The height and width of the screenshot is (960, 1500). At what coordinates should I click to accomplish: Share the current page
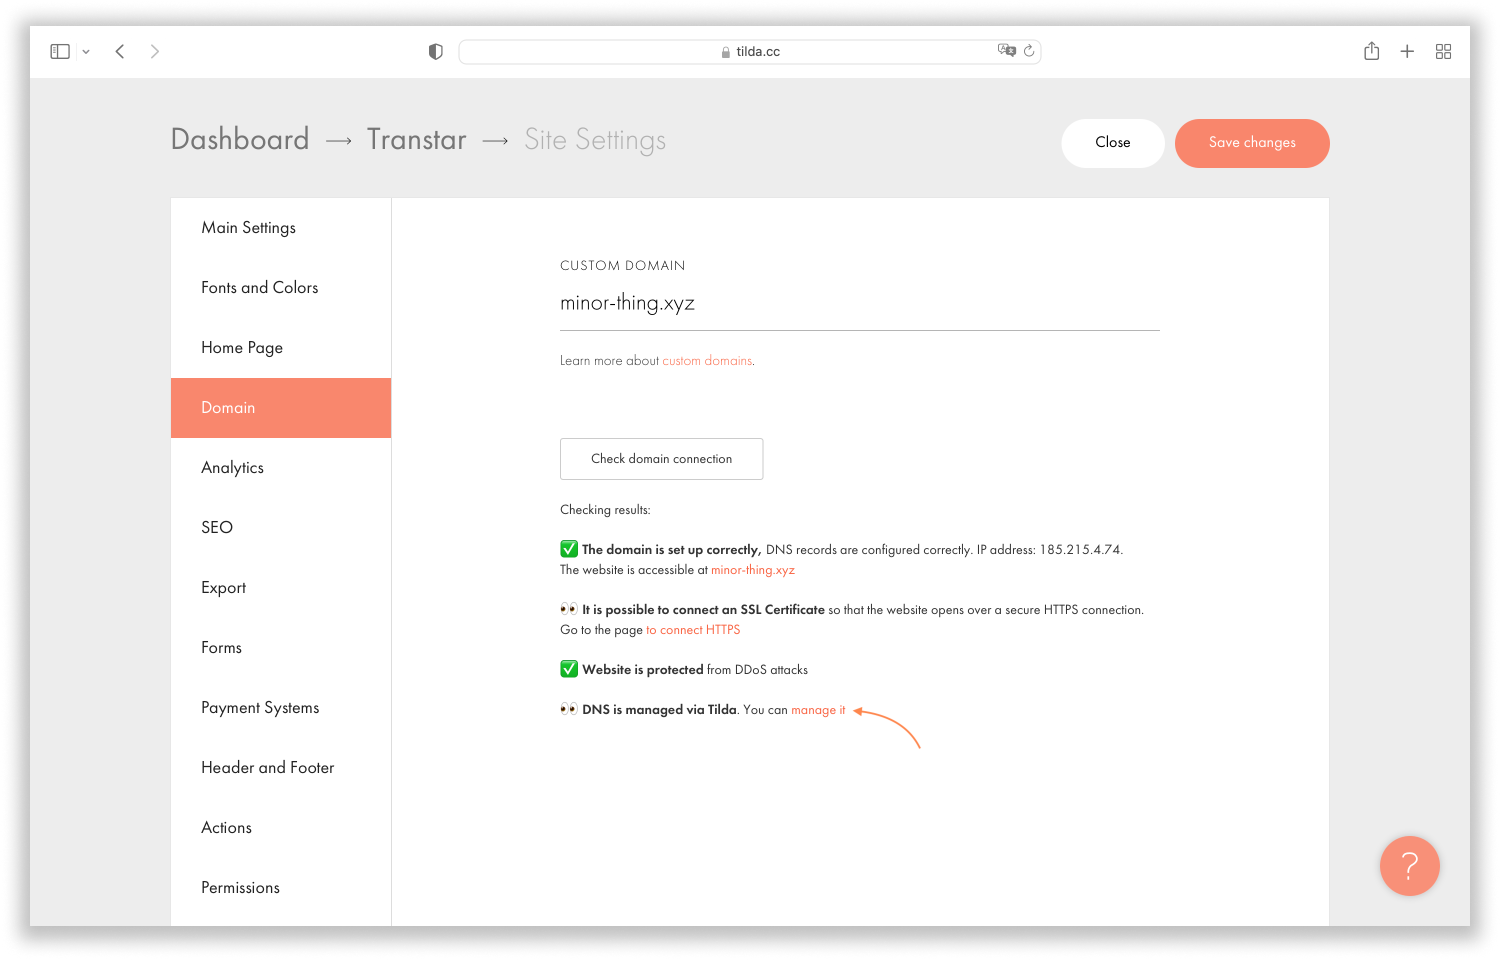(x=1371, y=51)
